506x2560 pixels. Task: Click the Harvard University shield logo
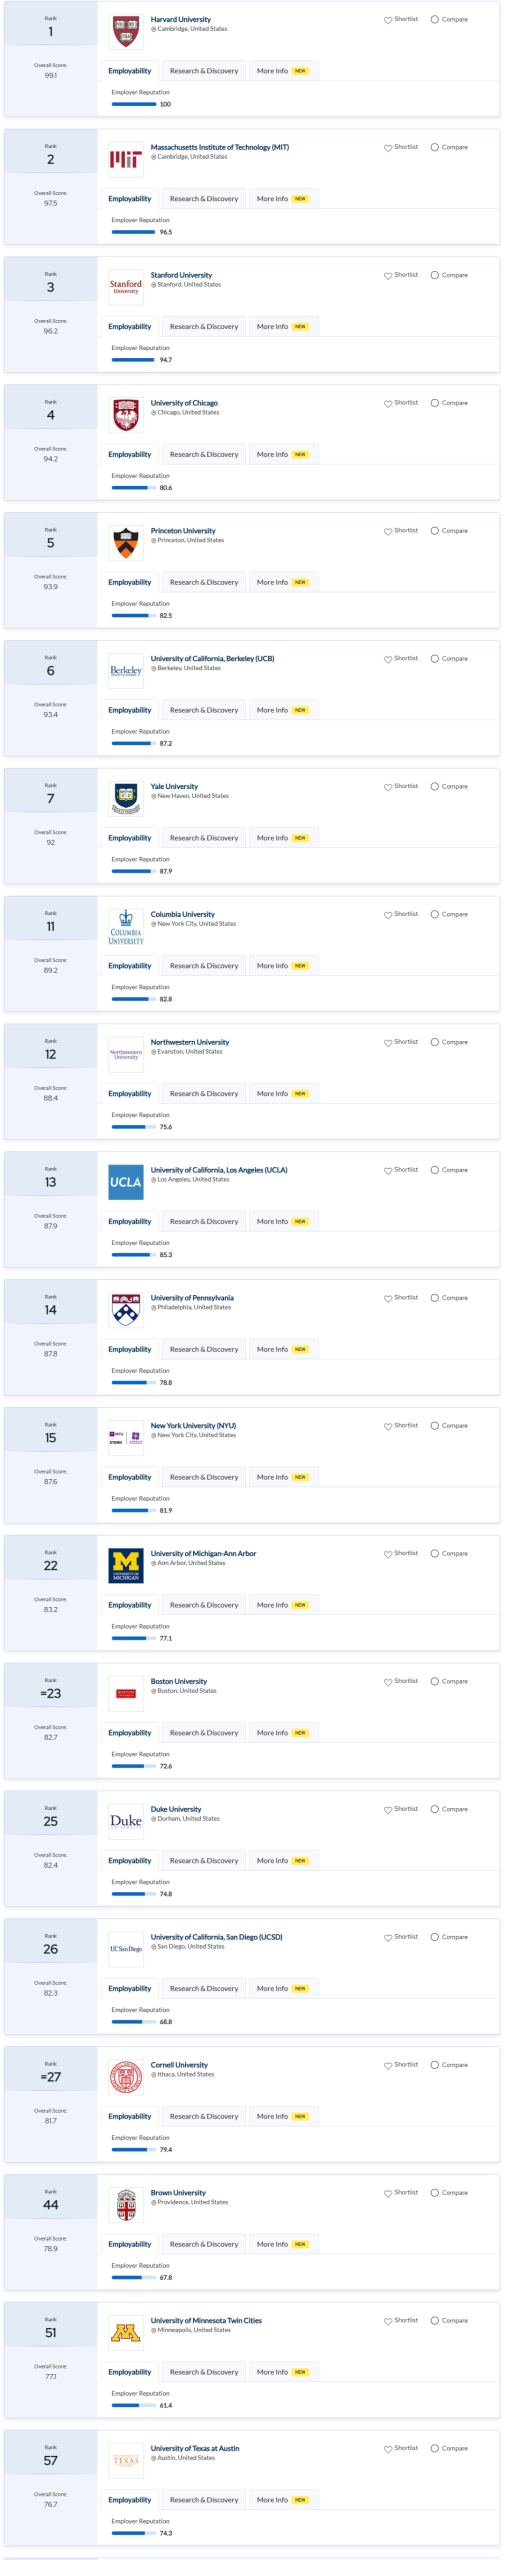(125, 31)
